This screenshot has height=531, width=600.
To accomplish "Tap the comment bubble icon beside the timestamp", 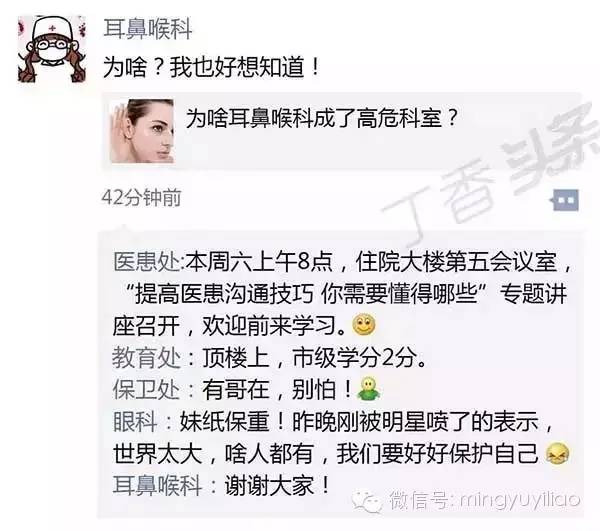I will click(565, 200).
